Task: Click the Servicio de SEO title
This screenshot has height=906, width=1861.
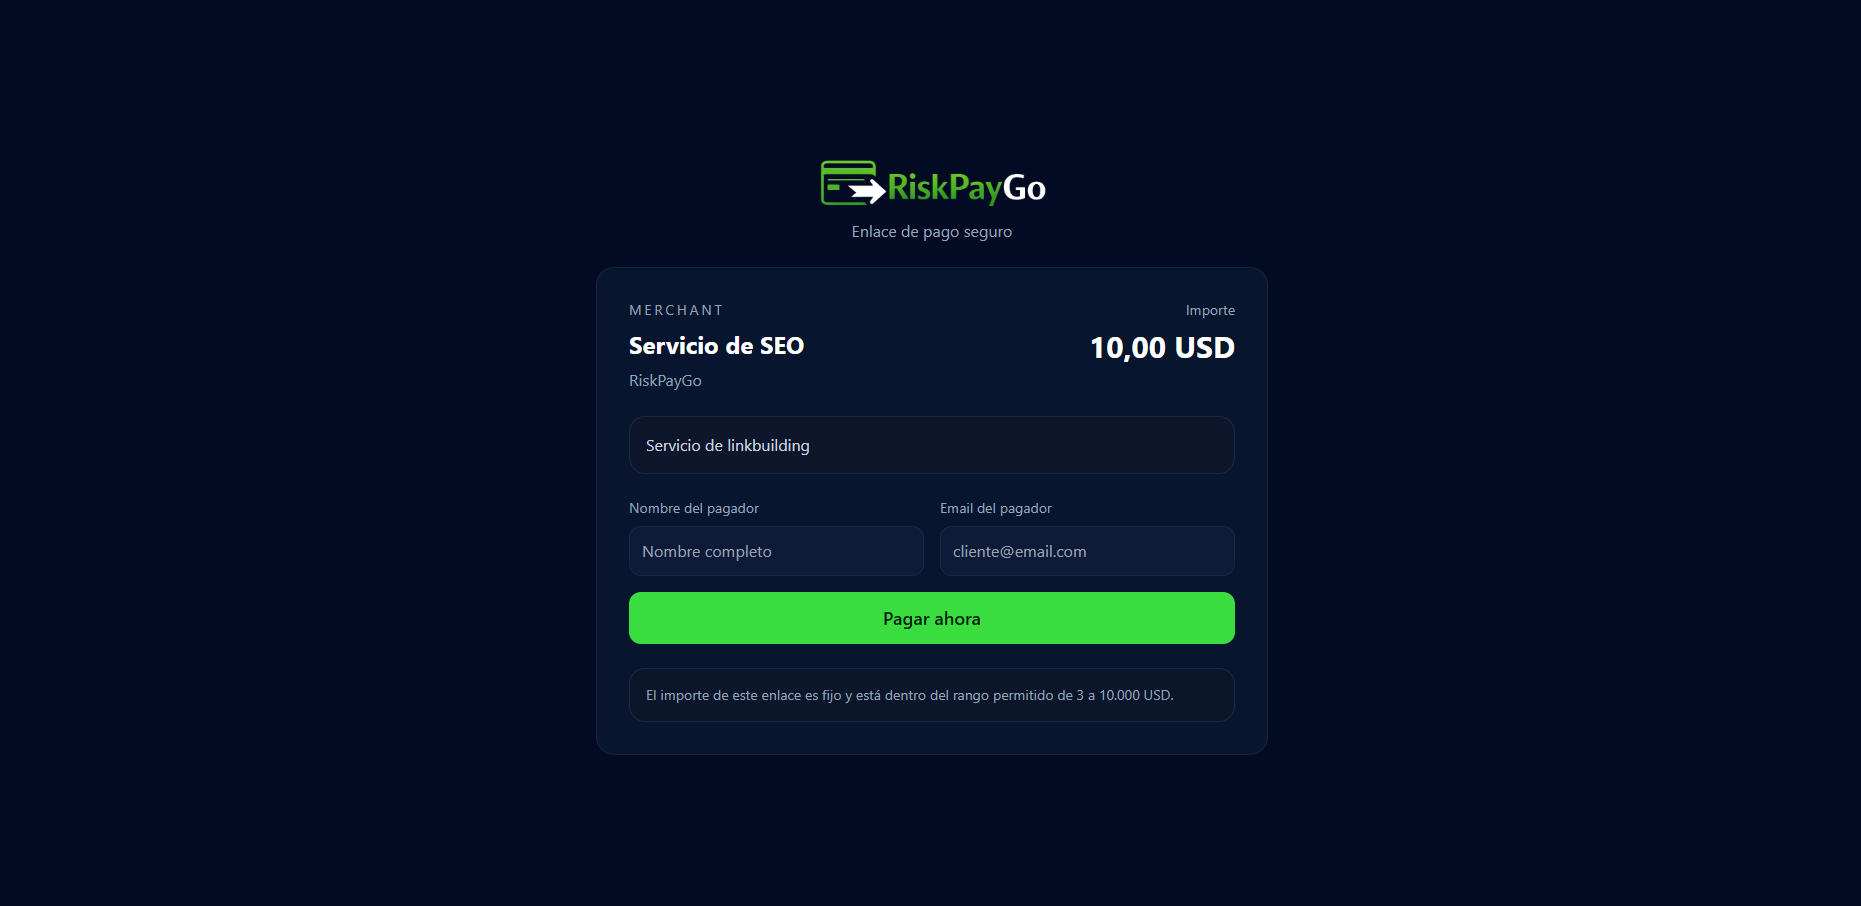Action: (x=716, y=346)
